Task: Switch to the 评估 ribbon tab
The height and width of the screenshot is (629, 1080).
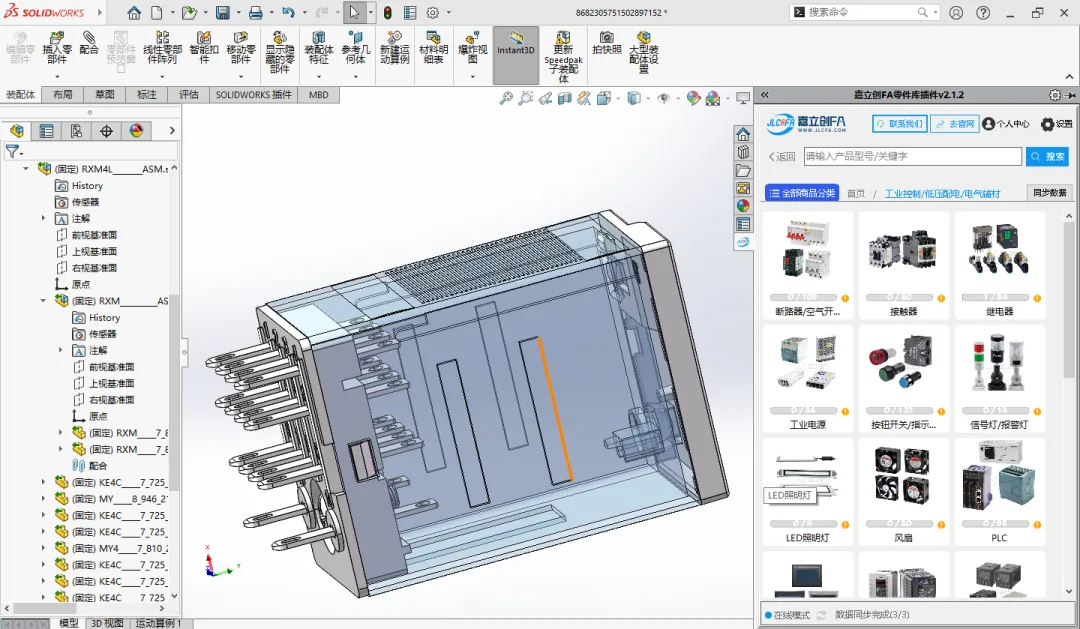Action: [189, 94]
